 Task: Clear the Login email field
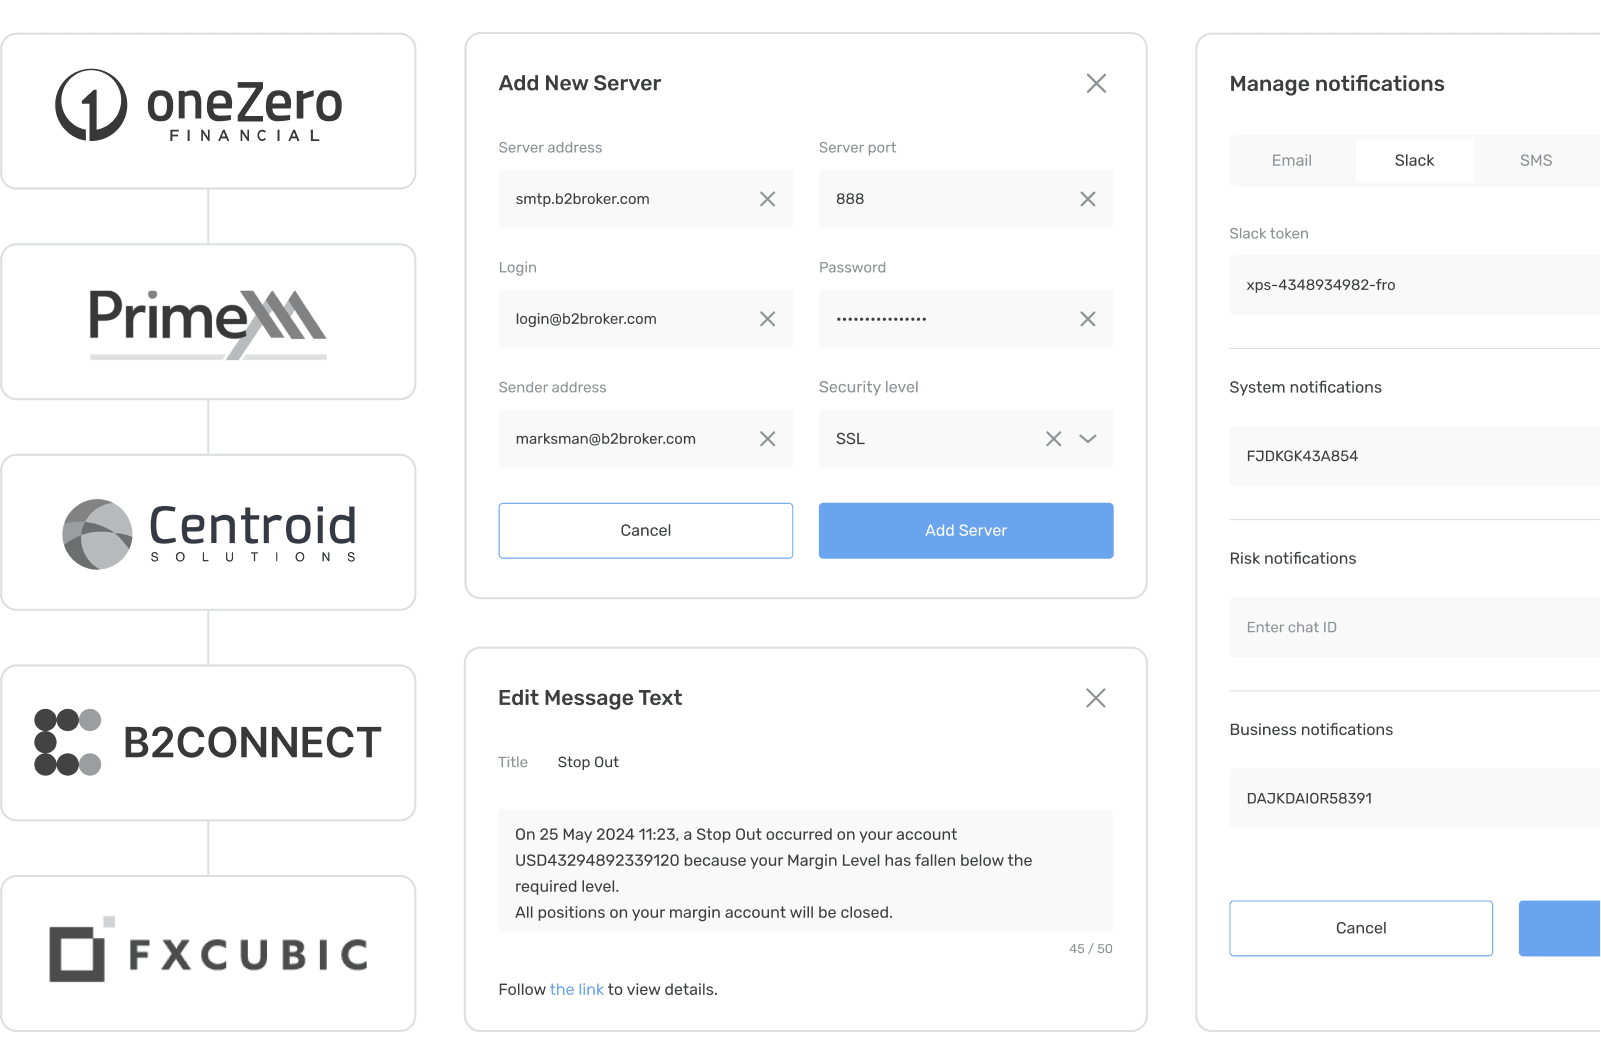point(767,319)
